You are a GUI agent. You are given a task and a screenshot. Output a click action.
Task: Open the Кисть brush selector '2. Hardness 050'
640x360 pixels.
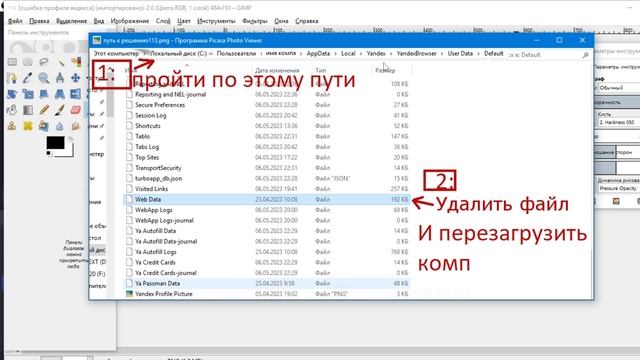pyautogui.click(x=619, y=122)
